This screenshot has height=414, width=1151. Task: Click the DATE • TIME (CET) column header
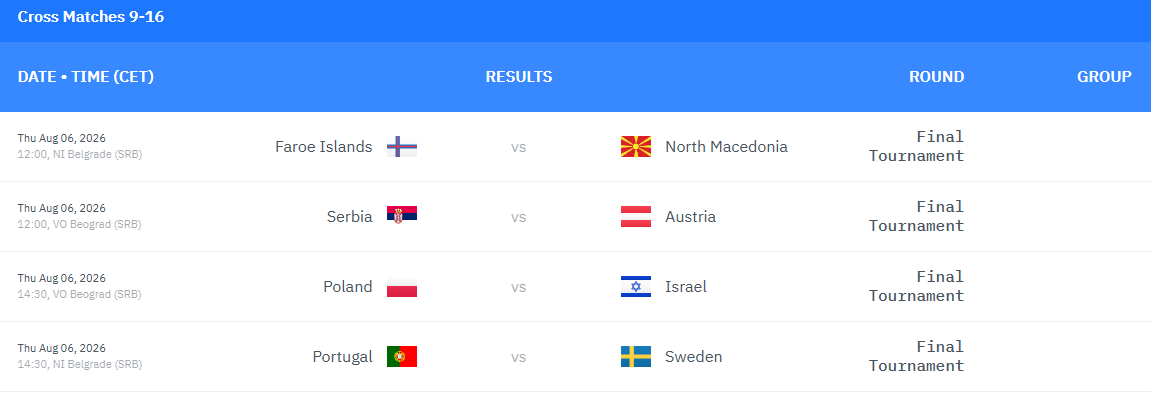pos(86,77)
